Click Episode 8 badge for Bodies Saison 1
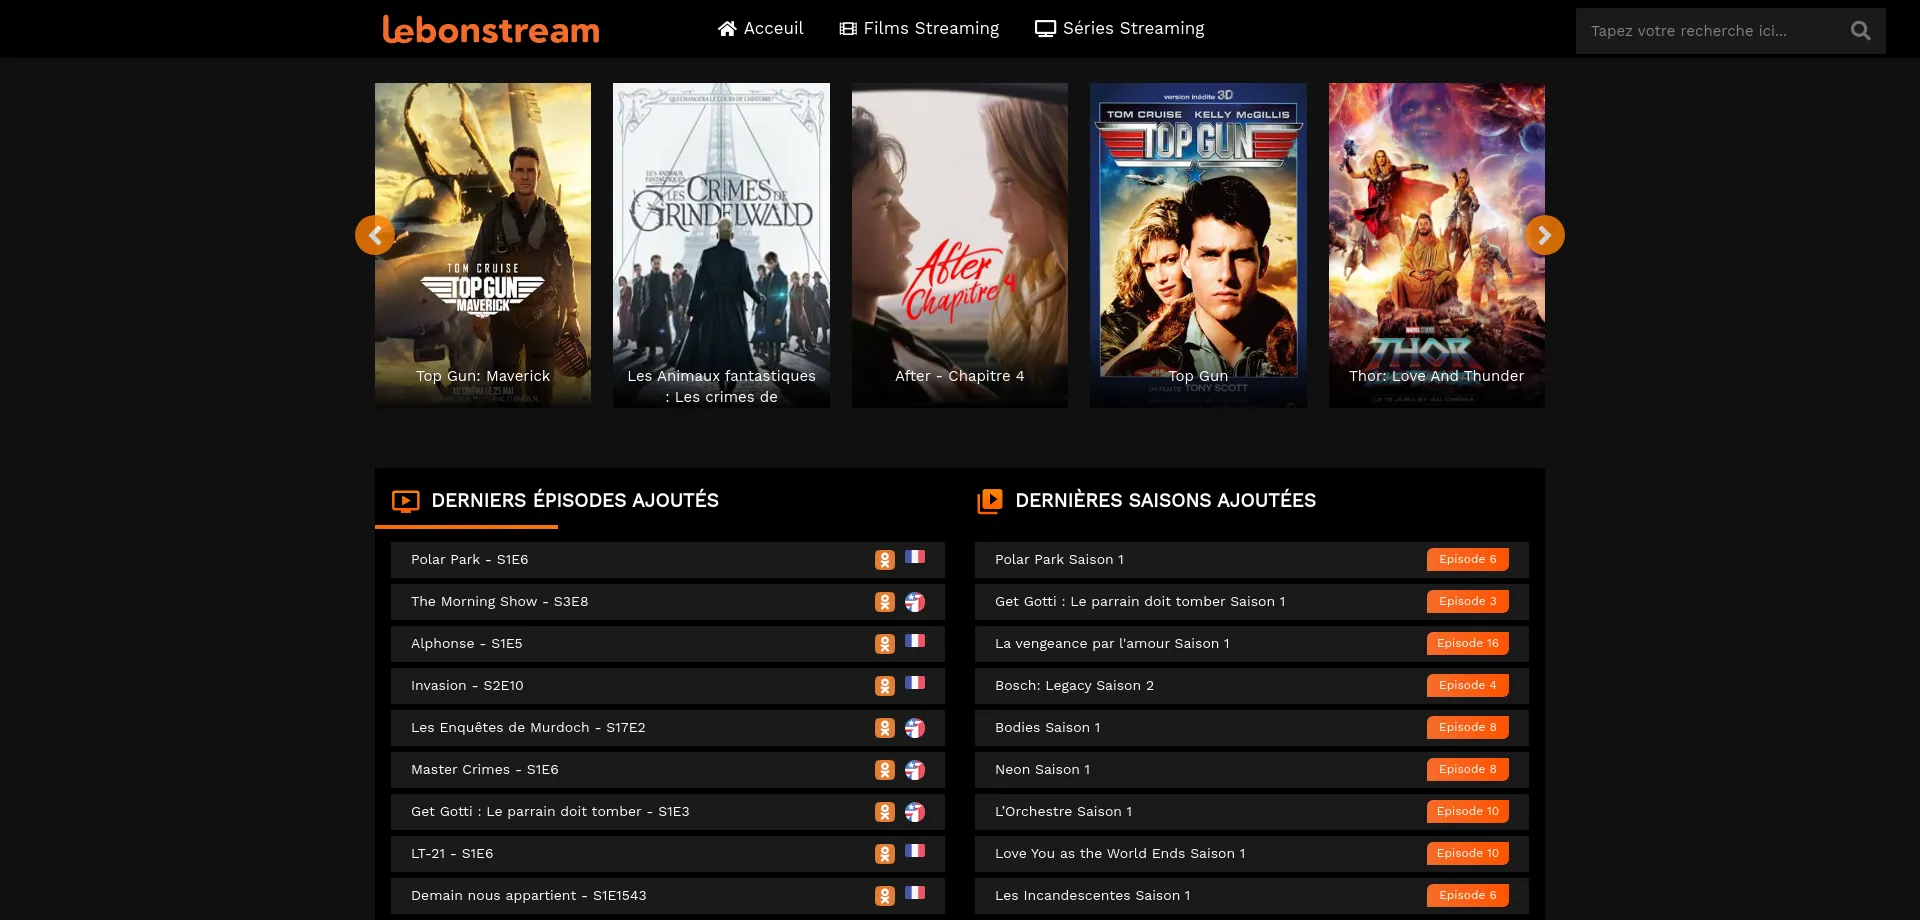 click(1468, 728)
